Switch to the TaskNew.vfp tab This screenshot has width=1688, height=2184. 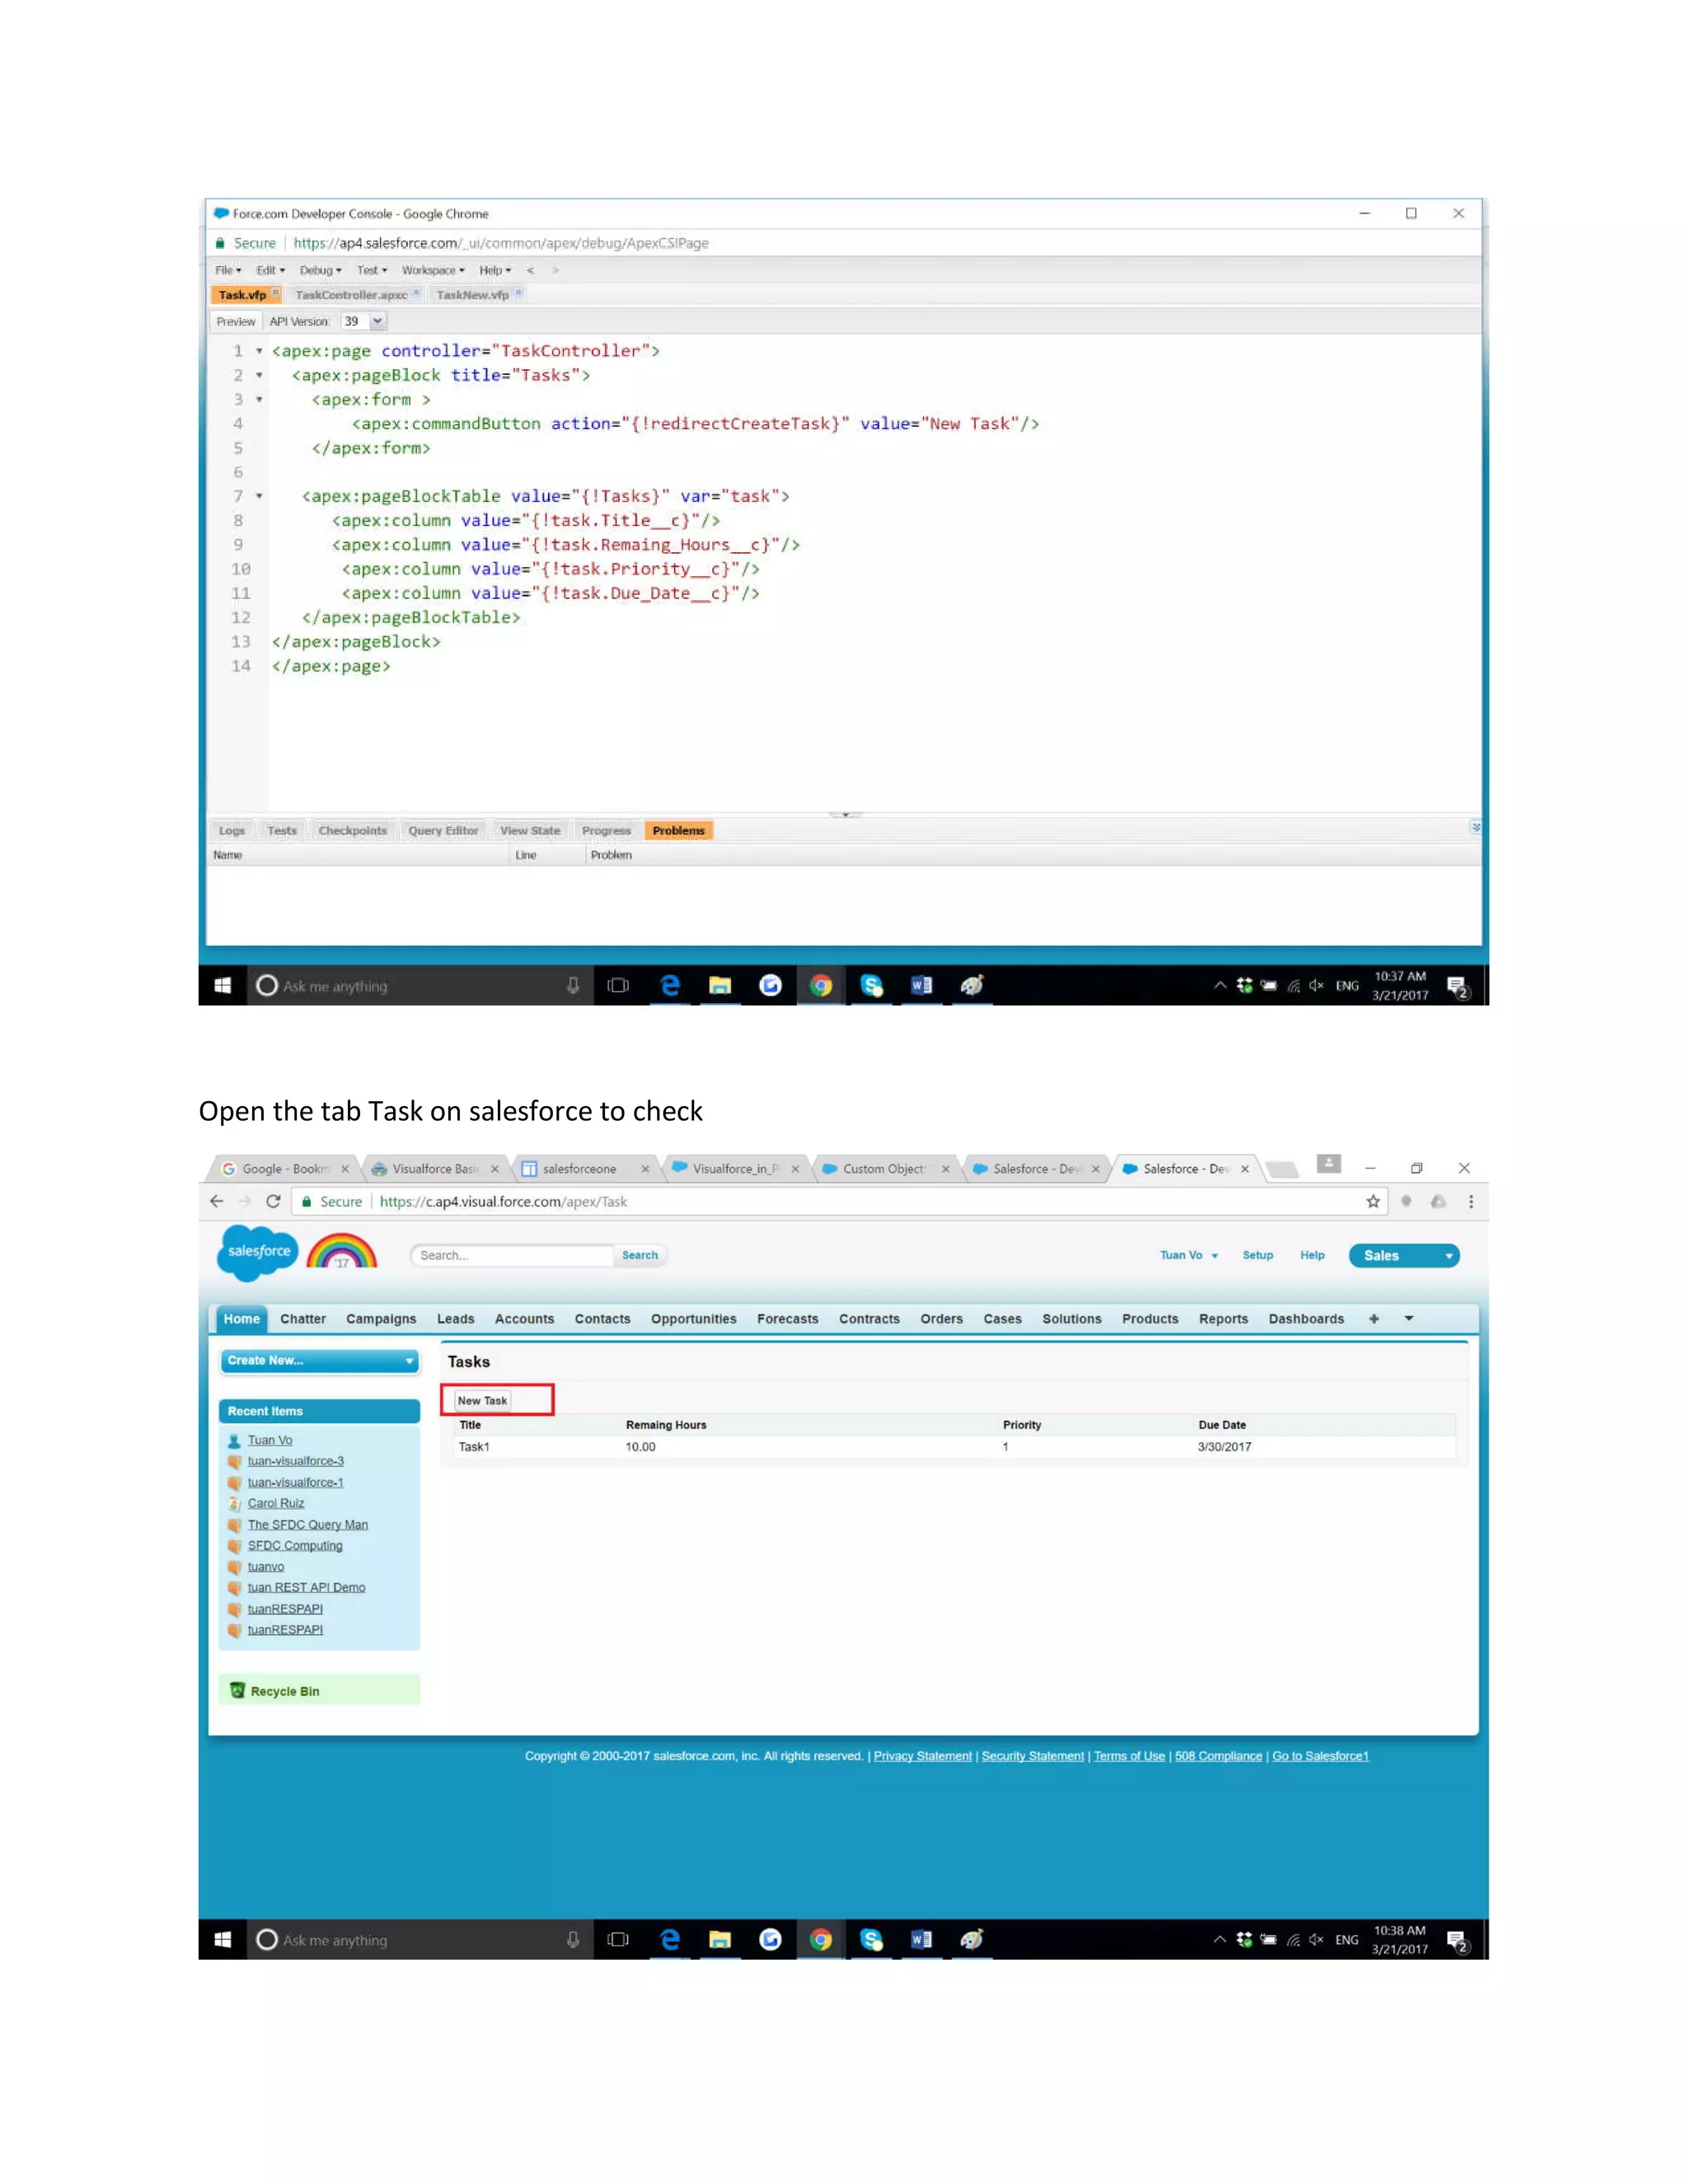click(472, 295)
